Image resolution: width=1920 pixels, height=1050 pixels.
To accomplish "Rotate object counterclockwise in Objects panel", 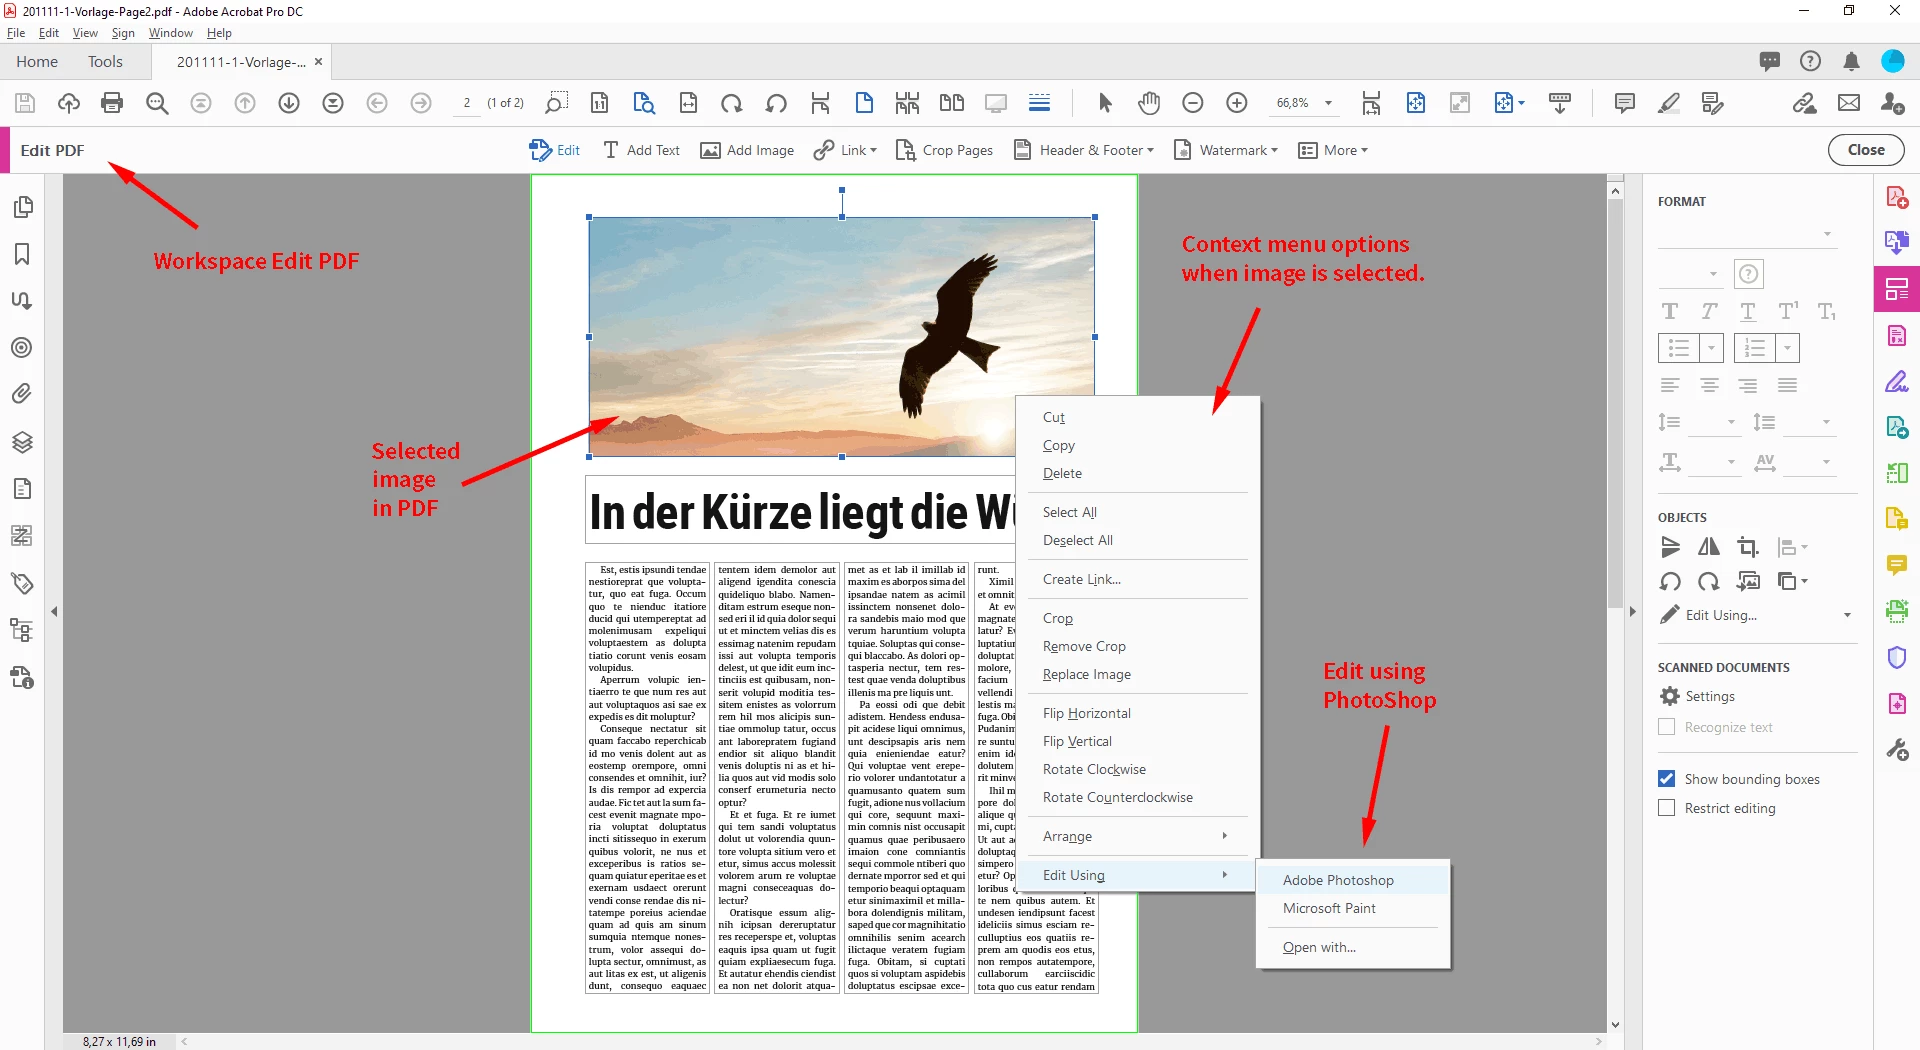I will tap(1670, 581).
